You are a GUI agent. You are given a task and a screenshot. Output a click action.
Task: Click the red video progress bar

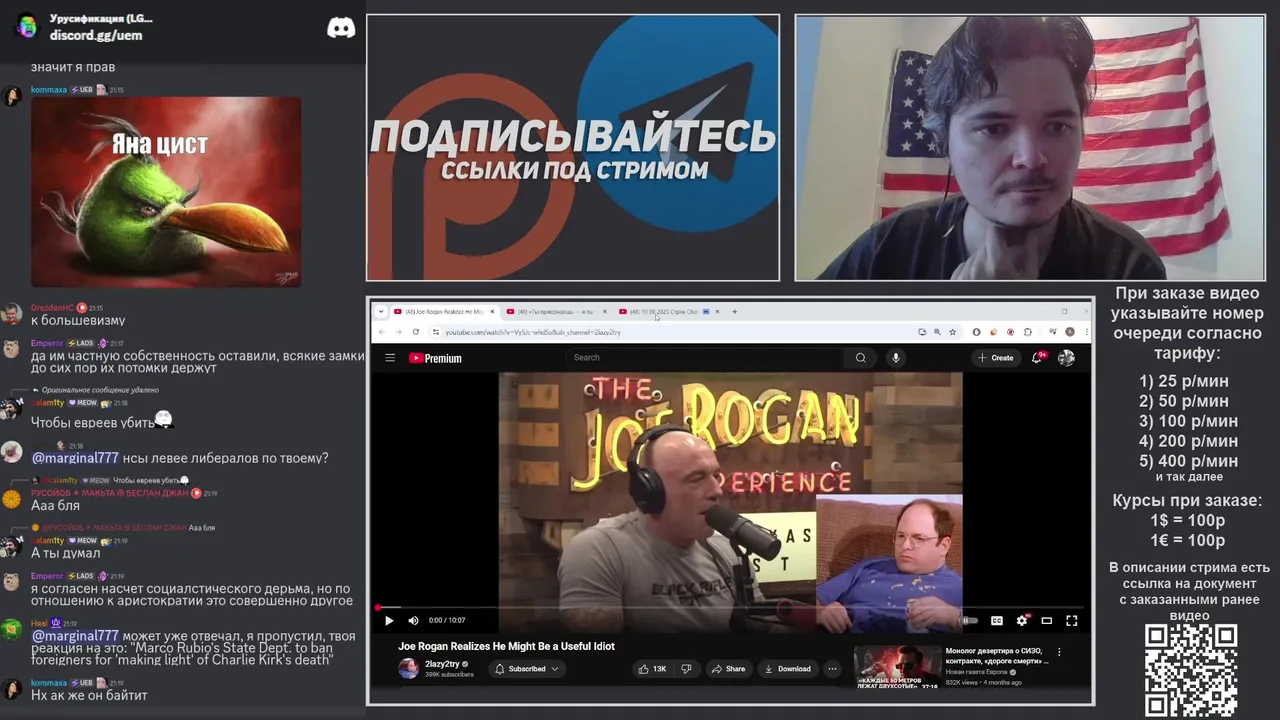730,607
